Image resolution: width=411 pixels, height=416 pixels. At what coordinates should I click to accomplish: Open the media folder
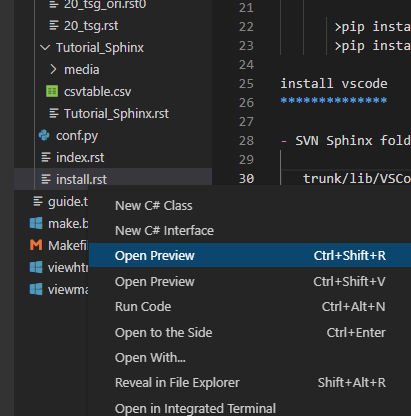tap(82, 70)
